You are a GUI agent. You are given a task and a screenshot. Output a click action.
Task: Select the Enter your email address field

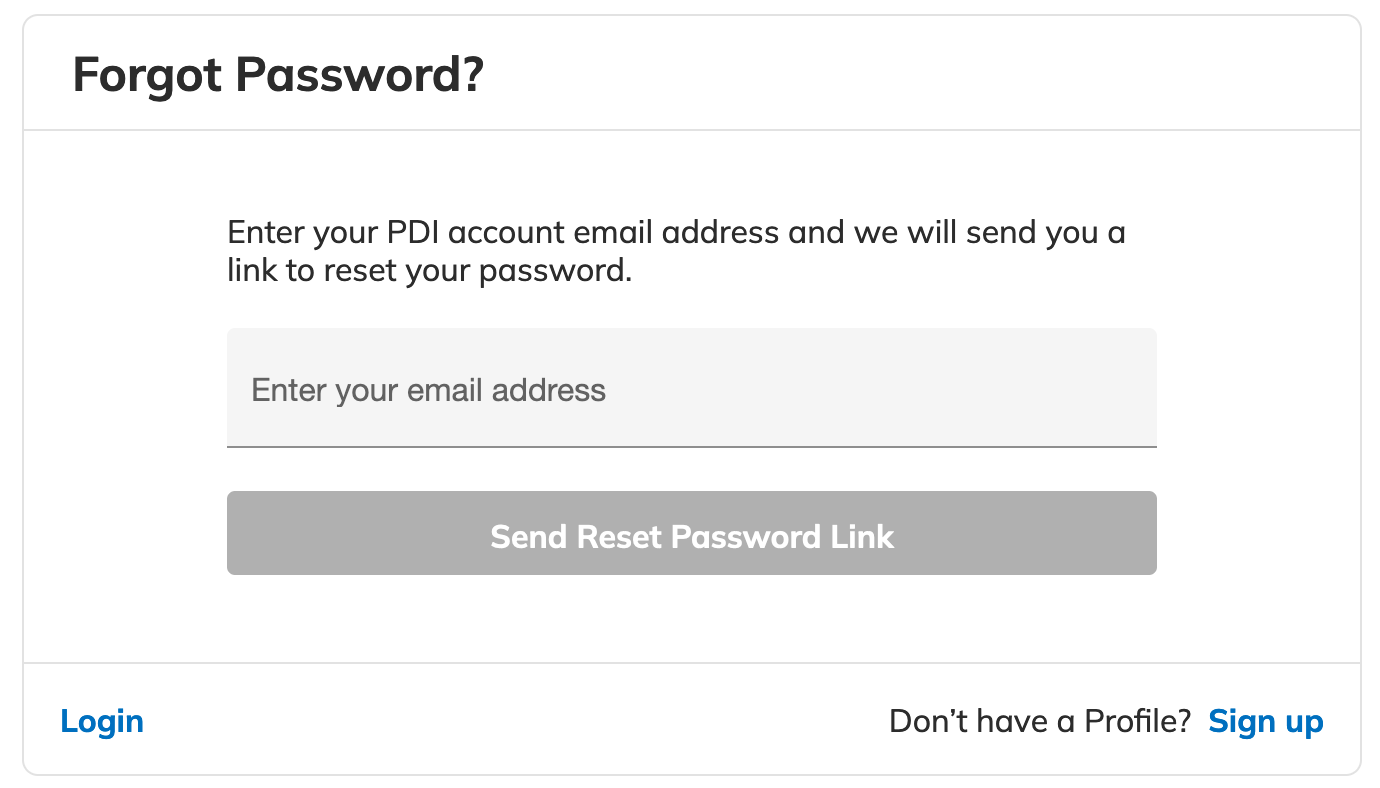click(x=692, y=388)
